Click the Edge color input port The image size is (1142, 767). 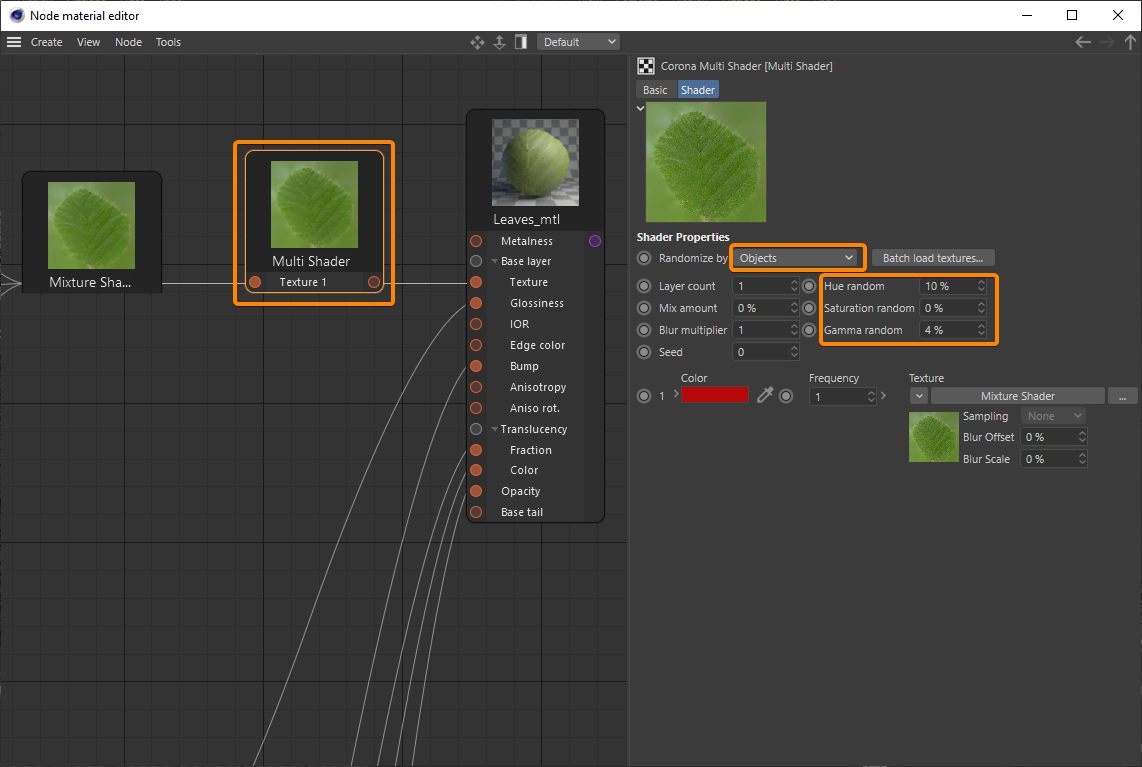click(x=476, y=345)
